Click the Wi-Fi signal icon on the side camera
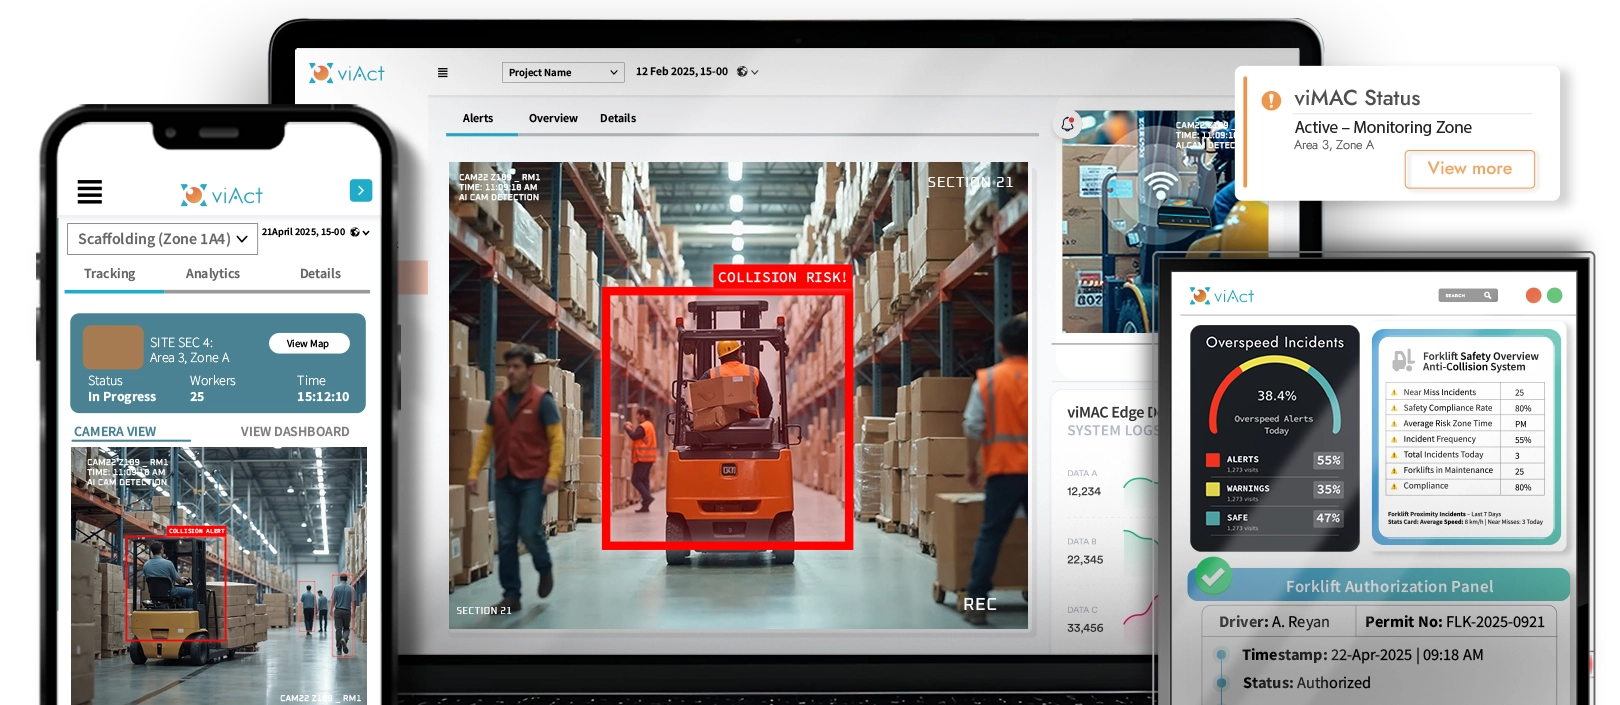This screenshot has height=705, width=1620. (1160, 185)
